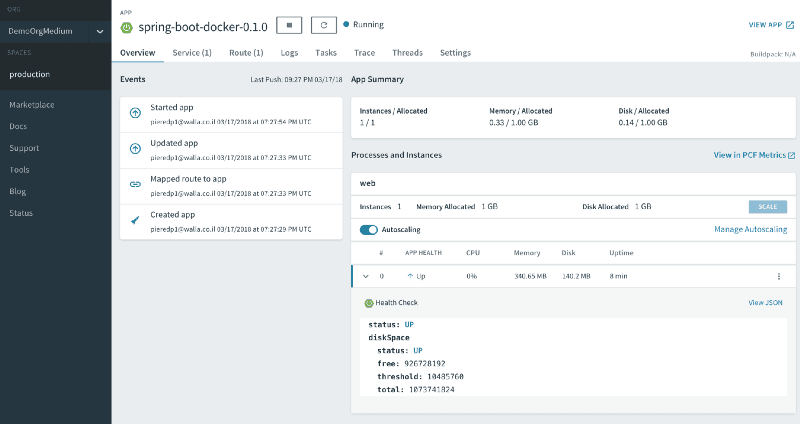Screen dimensions: 800x424
Task: Open the Manage Autoscaling link
Action: [750, 230]
